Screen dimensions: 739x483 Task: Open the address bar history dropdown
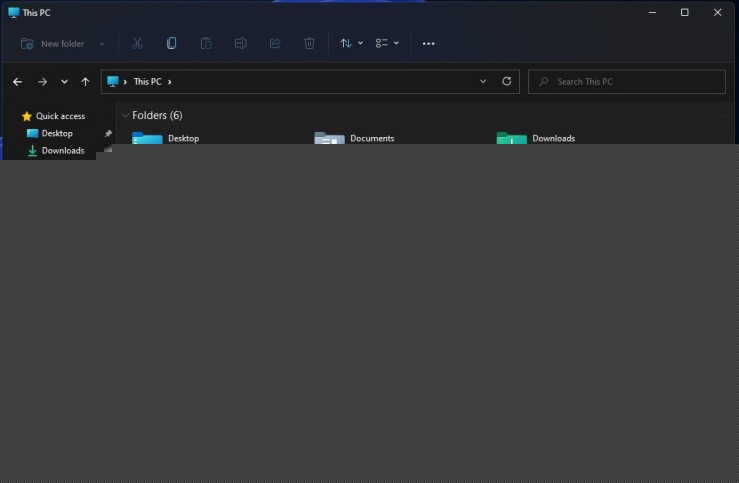[483, 82]
